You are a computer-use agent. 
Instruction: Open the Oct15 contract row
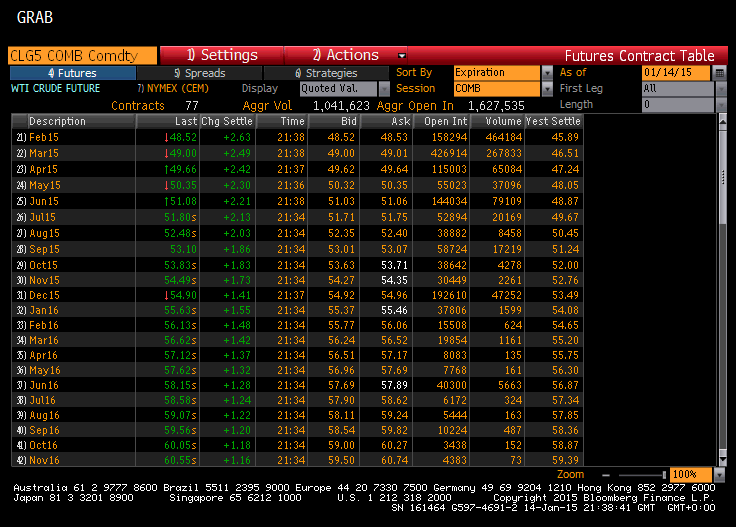point(297,265)
